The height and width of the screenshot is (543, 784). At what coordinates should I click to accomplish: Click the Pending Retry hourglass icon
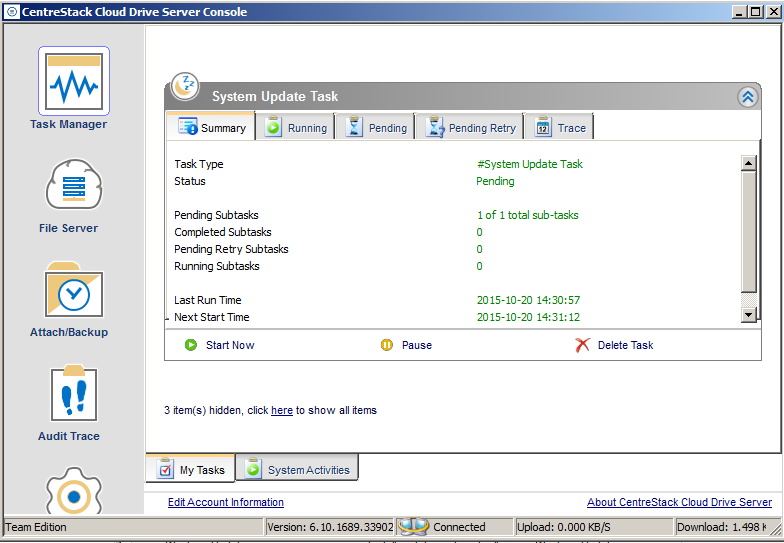pyautogui.click(x=434, y=128)
